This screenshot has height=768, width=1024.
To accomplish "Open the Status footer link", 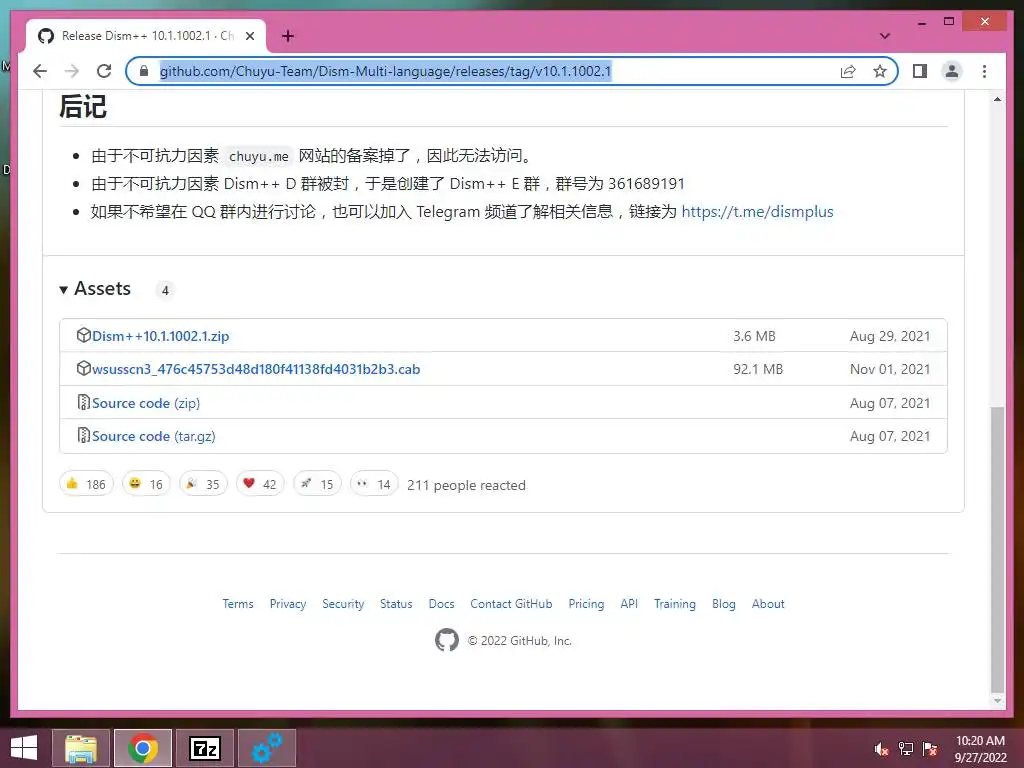I will tap(396, 604).
